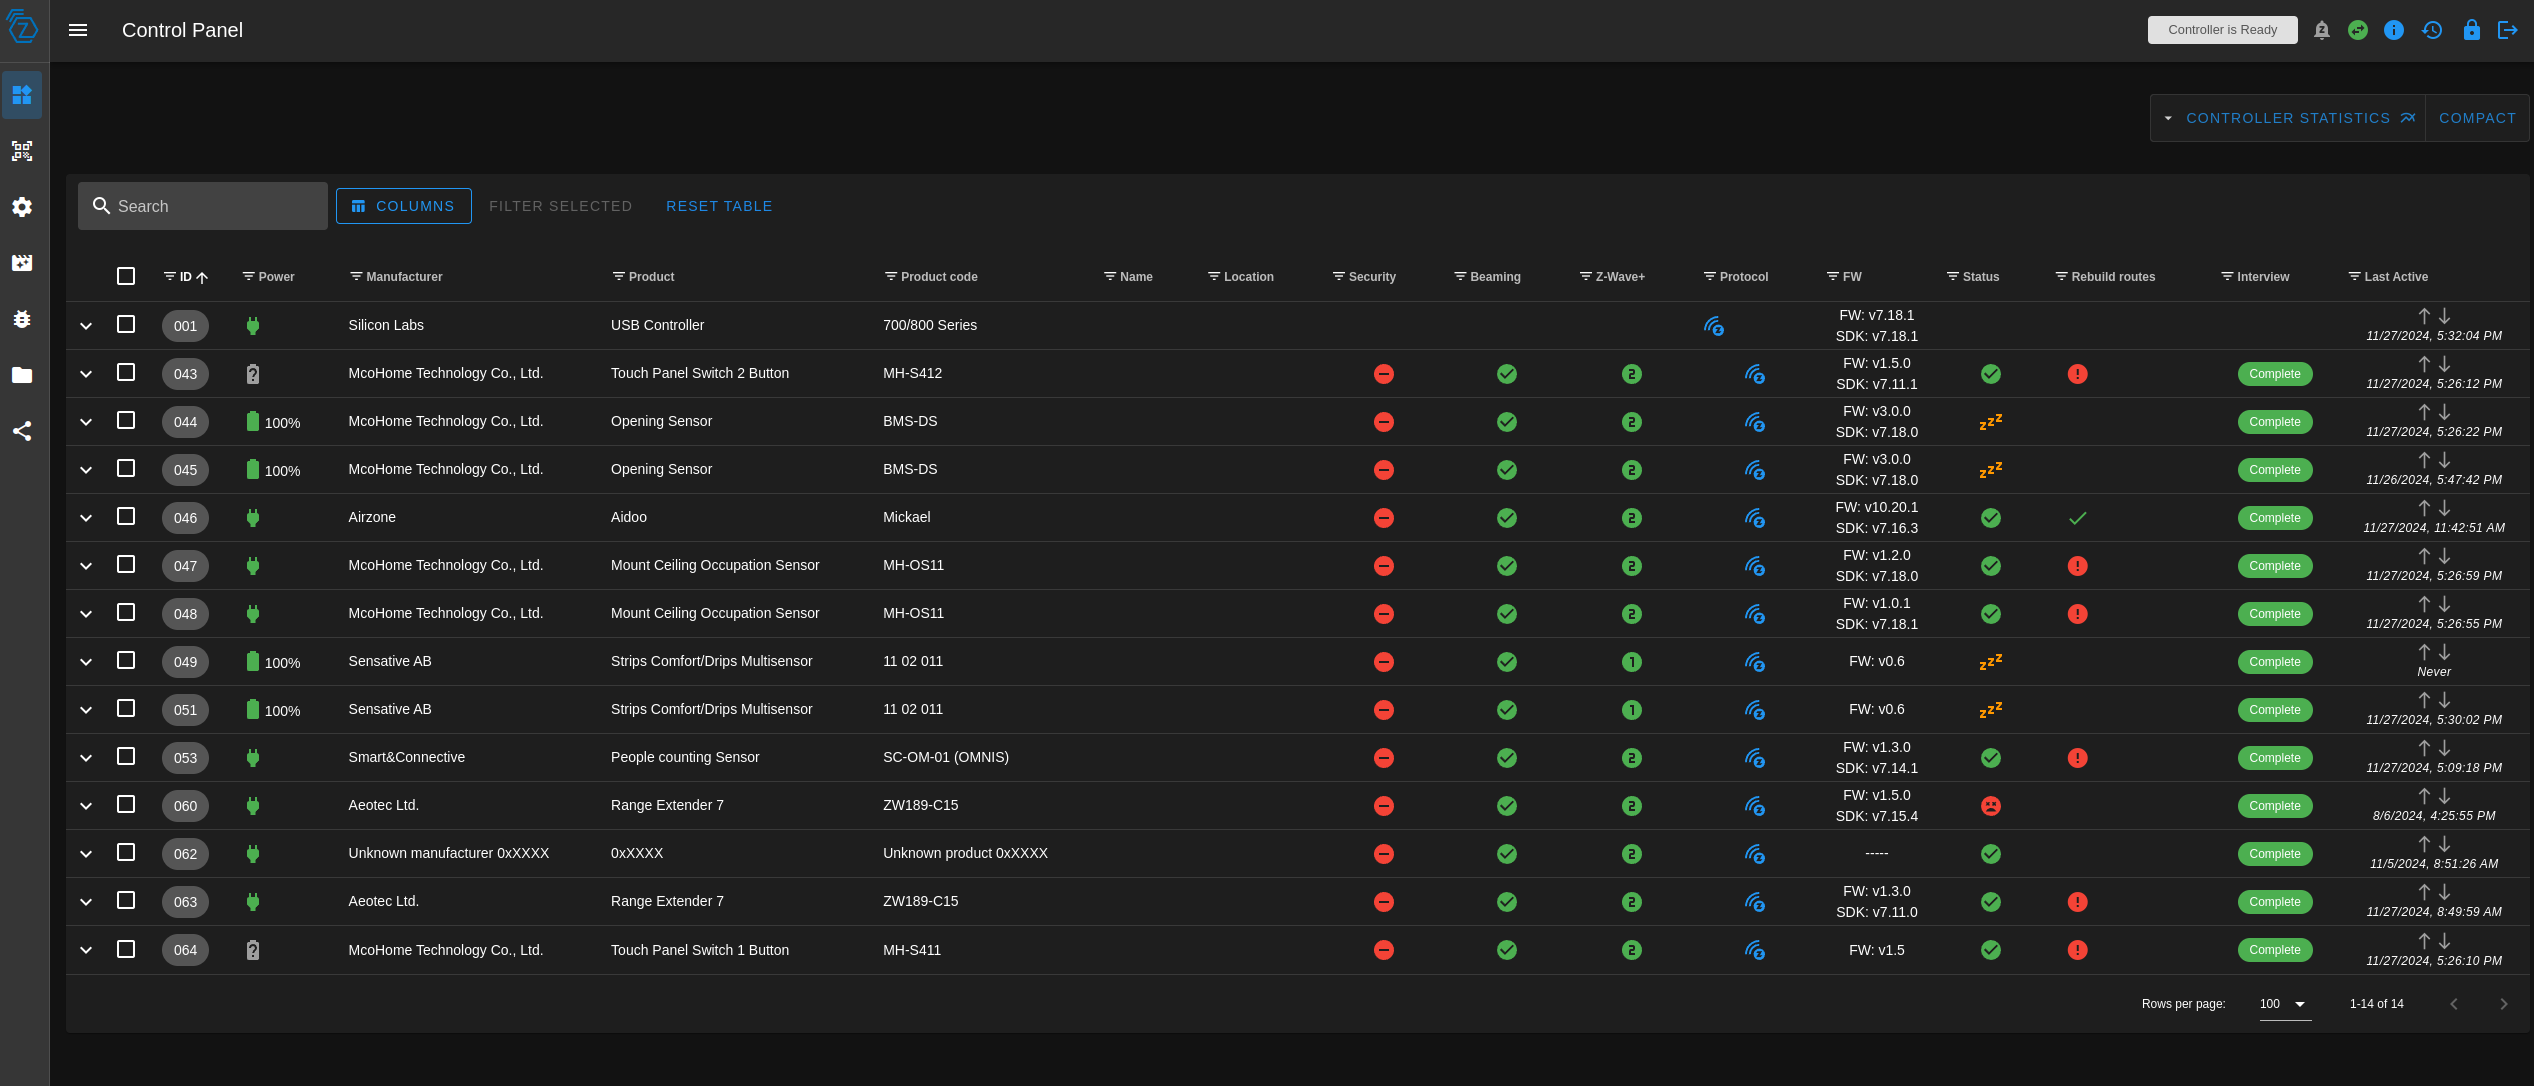Expand the Controller Statistics panel

point(2288,118)
